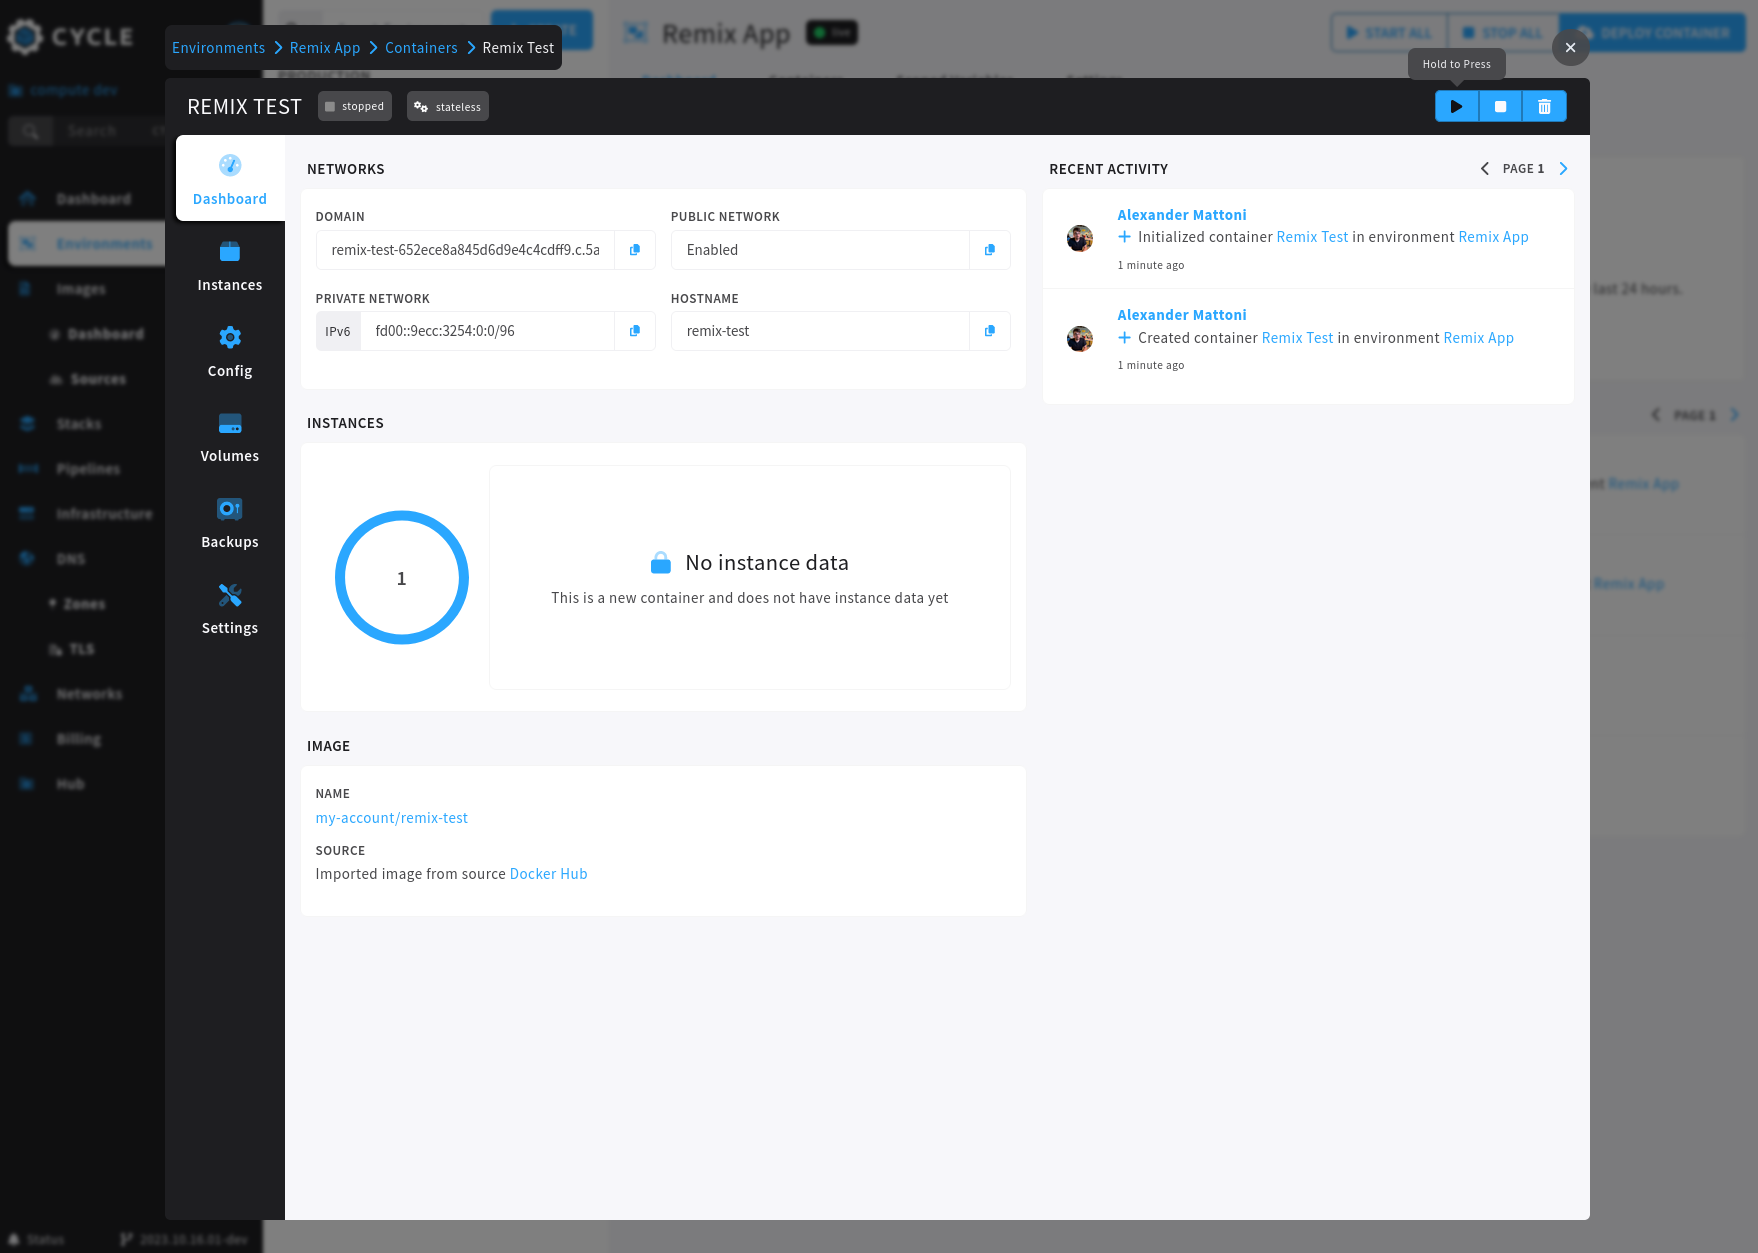Open Billing in background sidebar
Screen dimensions: 1758x1253
pyautogui.click(x=78, y=739)
